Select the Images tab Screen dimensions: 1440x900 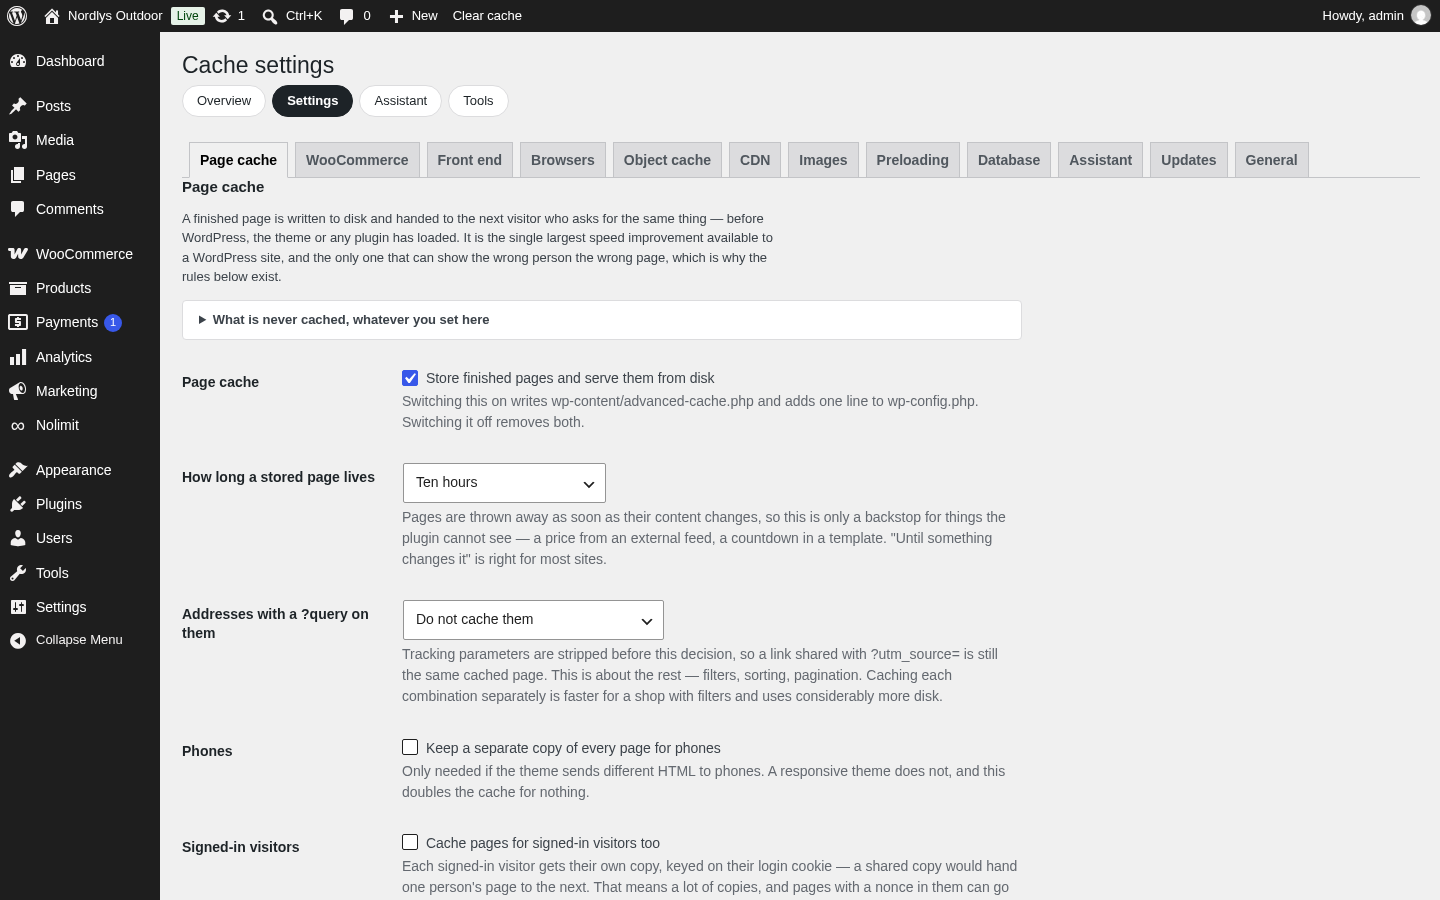[x=823, y=160]
